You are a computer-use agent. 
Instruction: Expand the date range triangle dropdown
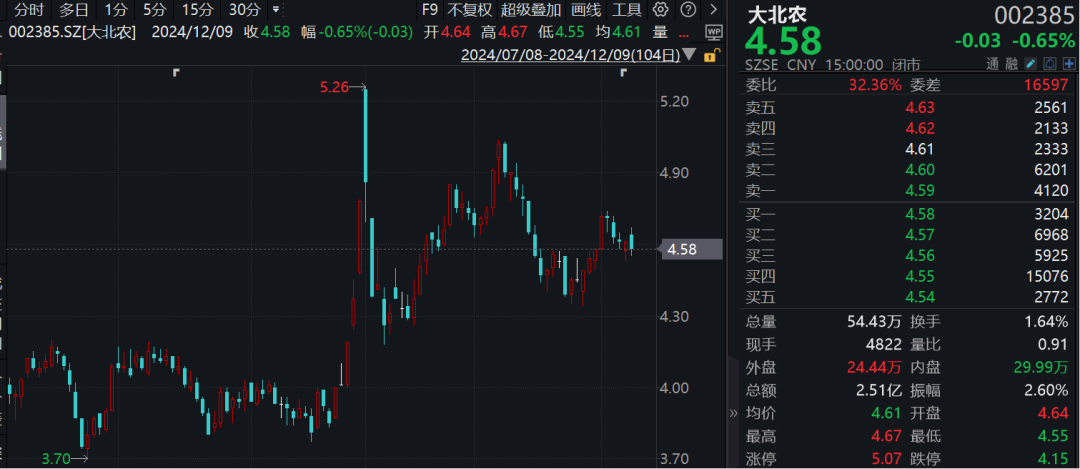pos(691,56)
